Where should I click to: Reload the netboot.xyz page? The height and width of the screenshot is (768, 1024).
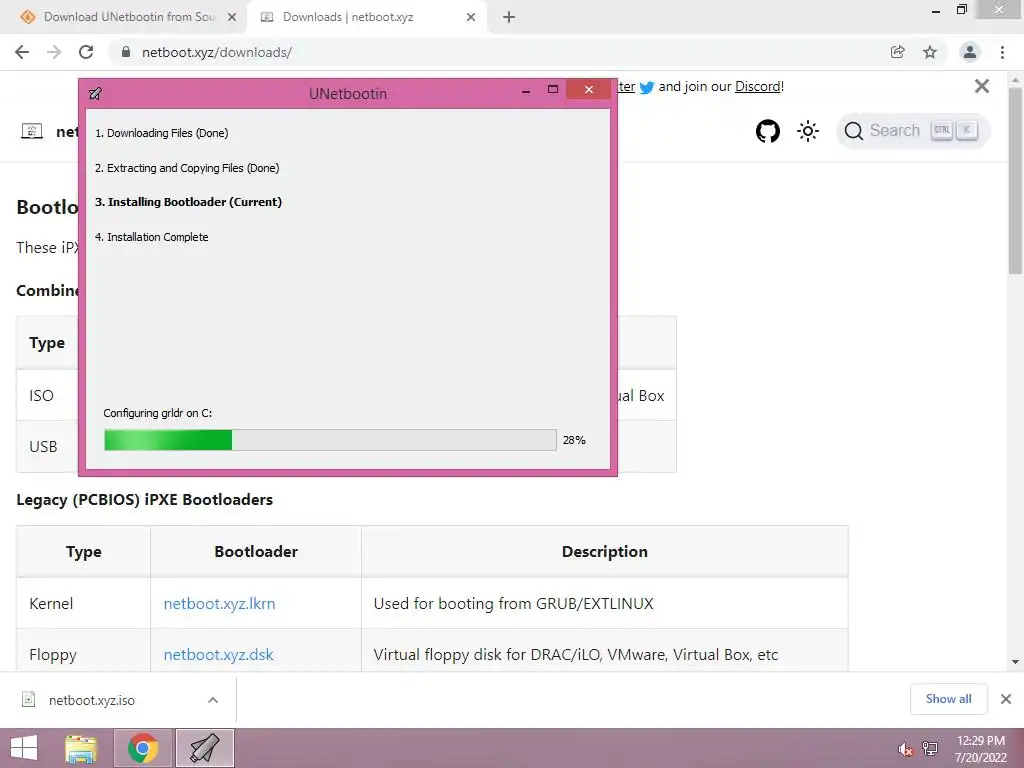tap(86, 52)
